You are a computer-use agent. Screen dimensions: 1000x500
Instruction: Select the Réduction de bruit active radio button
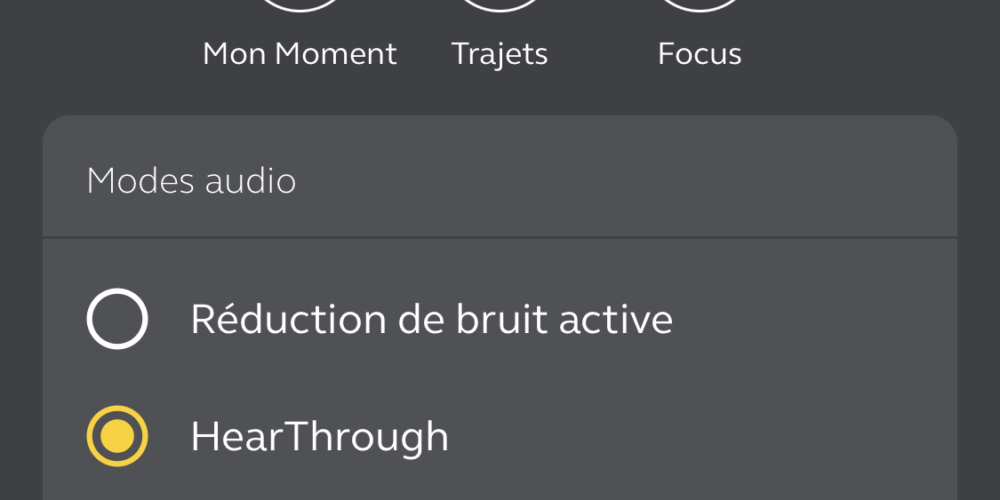[117, 319]
